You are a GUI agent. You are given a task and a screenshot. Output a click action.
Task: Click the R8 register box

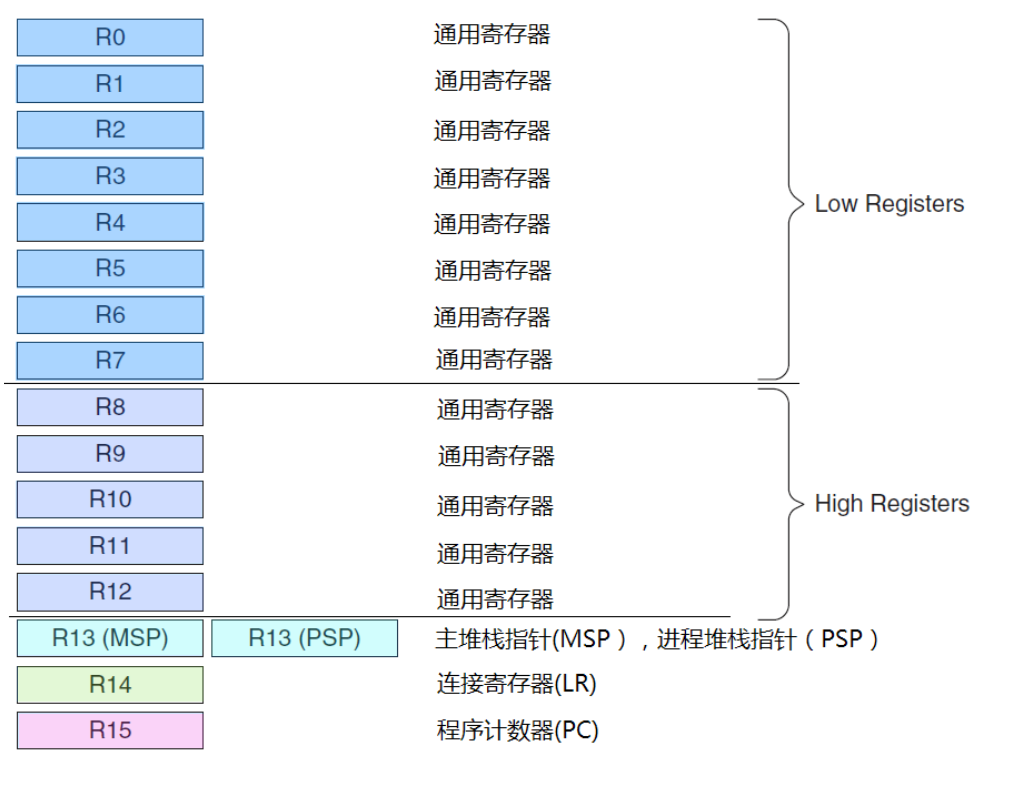[109, 407]
